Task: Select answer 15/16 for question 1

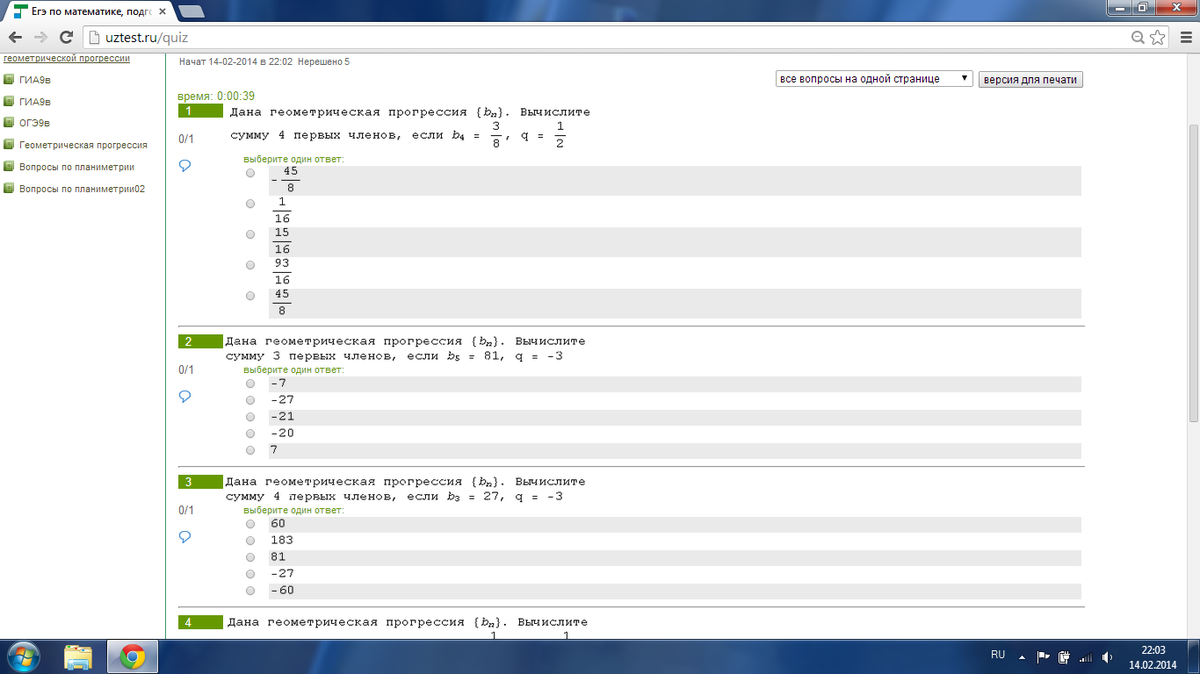Action: click(x=250, y=234)
